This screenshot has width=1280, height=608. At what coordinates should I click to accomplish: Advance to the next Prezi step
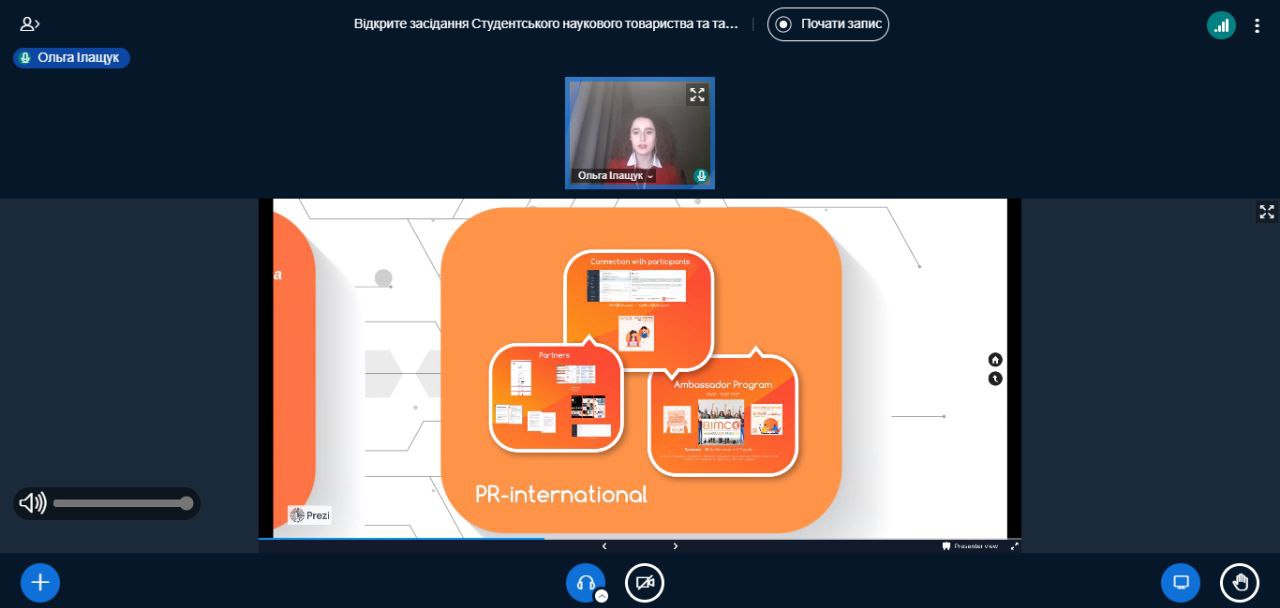(676, 546)
